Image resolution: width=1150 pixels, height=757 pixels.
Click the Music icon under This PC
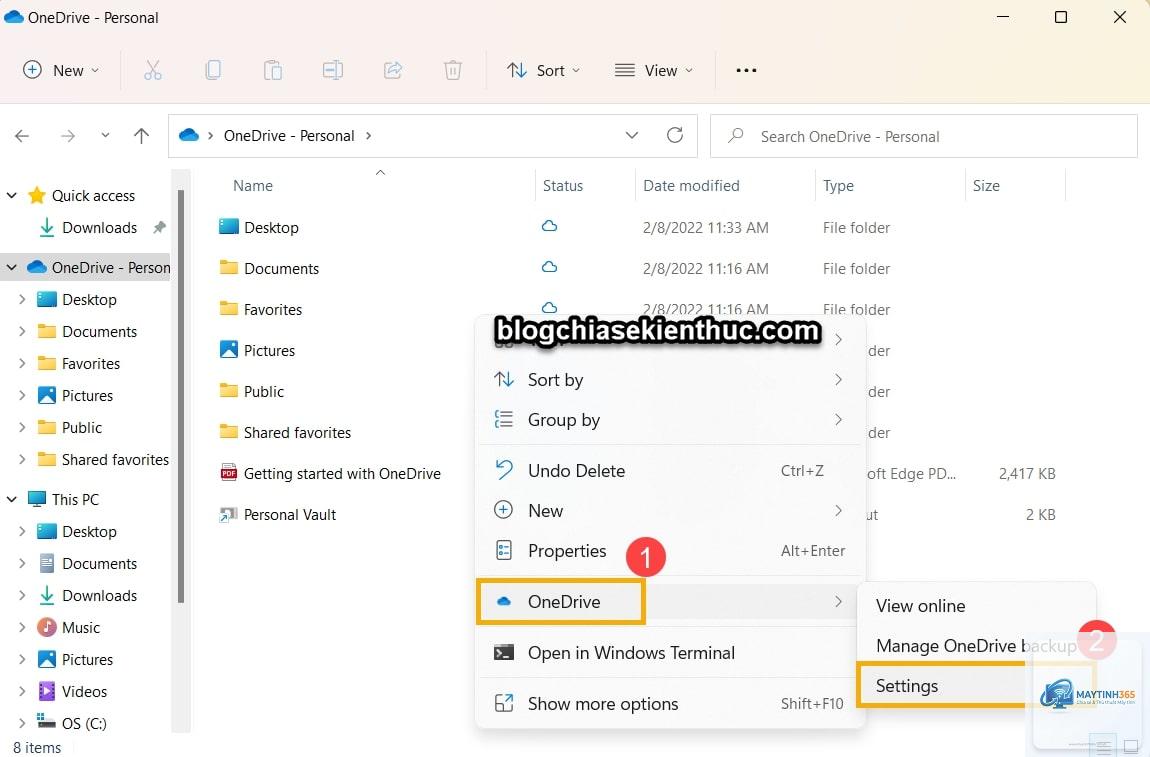pyautogui.click(x=47, y=627)
